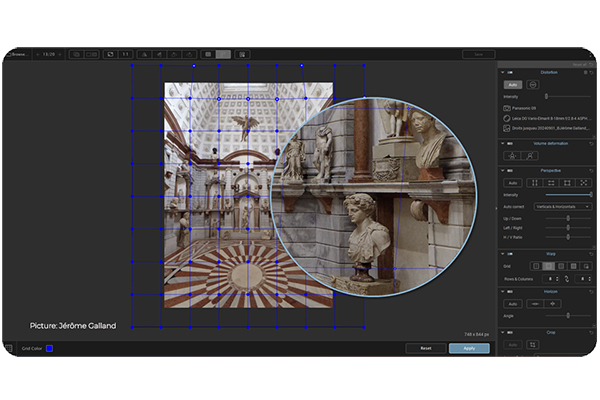Open the Grid Color blue swatch
The height and width of the screenshot is (400, 600).
[49, 348]
